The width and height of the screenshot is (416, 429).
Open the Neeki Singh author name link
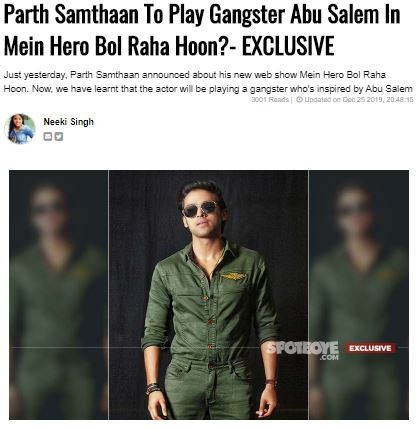click(x=69, y=122)
